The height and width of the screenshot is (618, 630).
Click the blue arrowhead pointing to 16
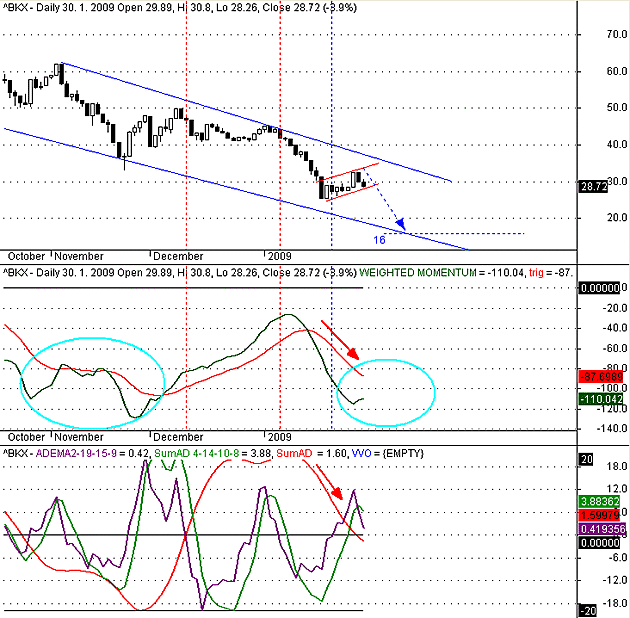point(401,225)
